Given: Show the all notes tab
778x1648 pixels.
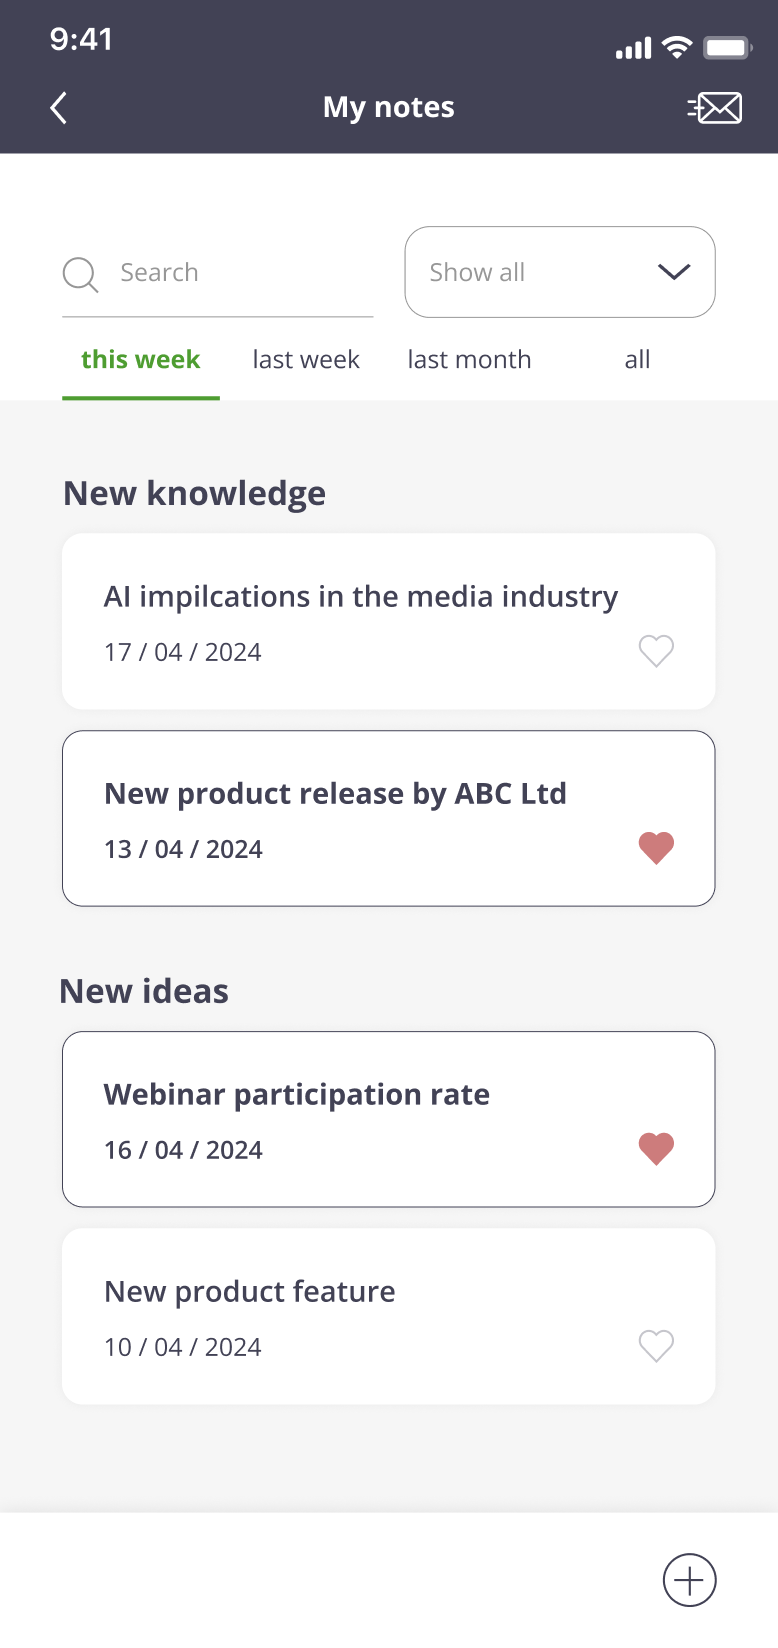Looking at the screenshot, I should point(637,360).
